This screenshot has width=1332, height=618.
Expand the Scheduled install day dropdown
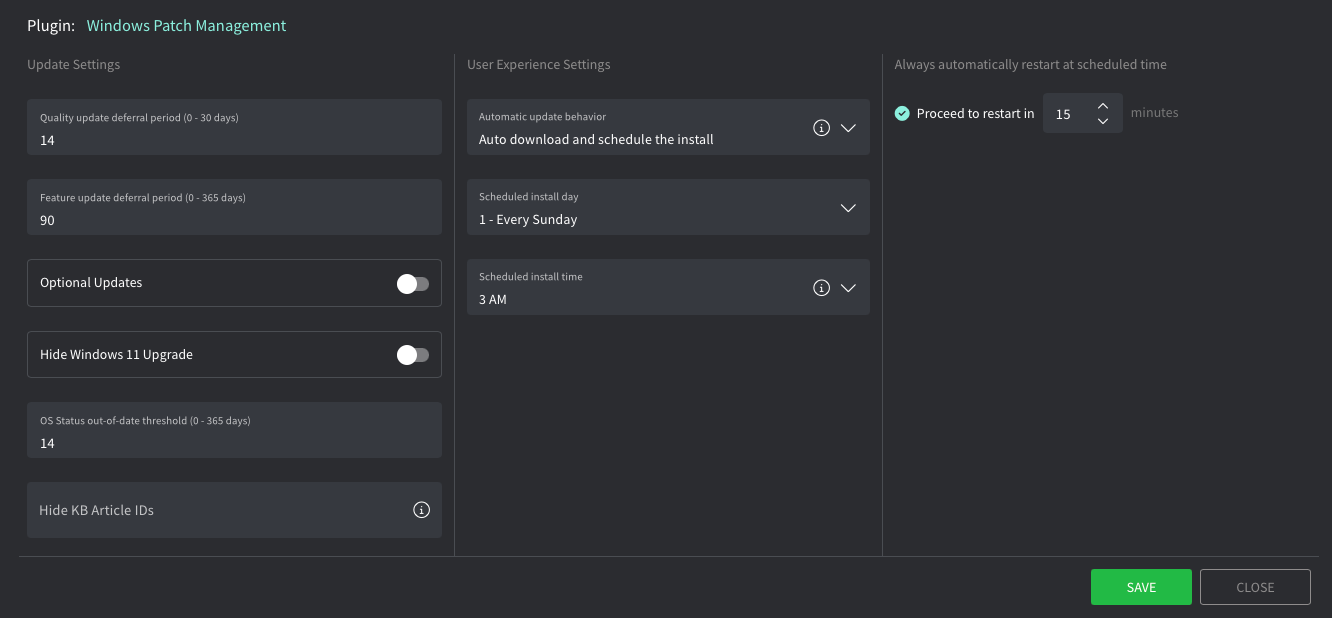848,208
